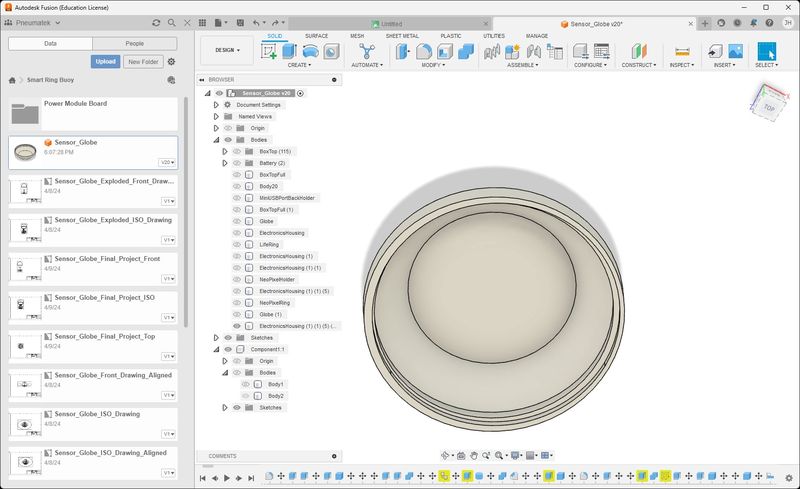Switch to the PLASTIC tab
The image size is (800, 489).
click(x=451, y=36)
